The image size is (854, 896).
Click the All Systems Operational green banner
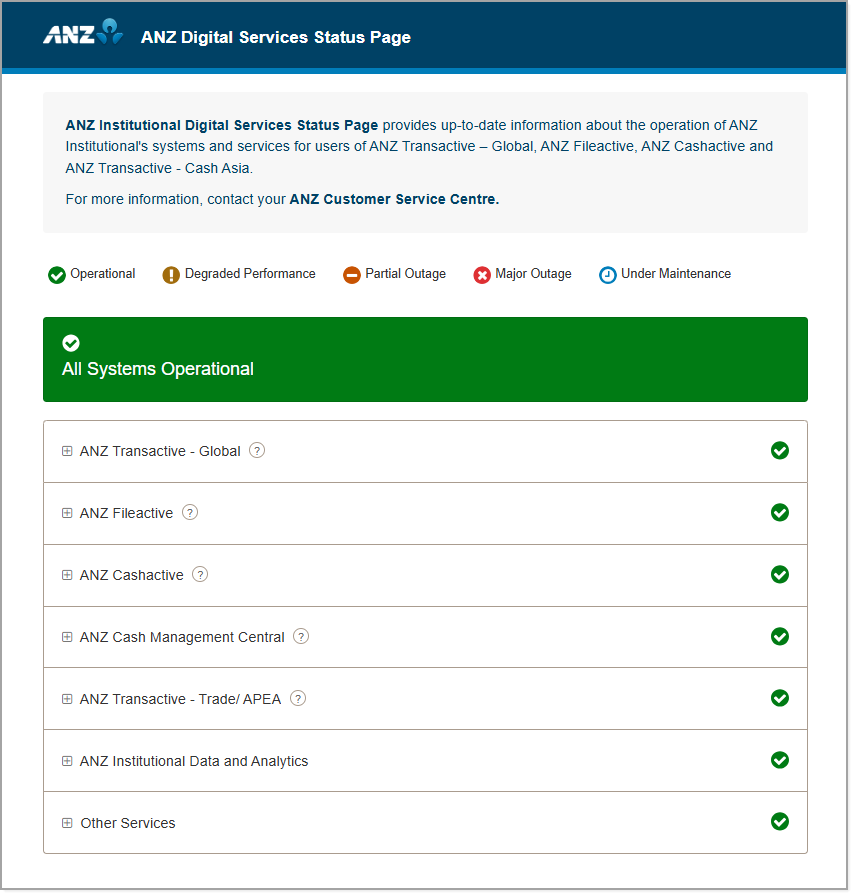[x=425, y=359]
